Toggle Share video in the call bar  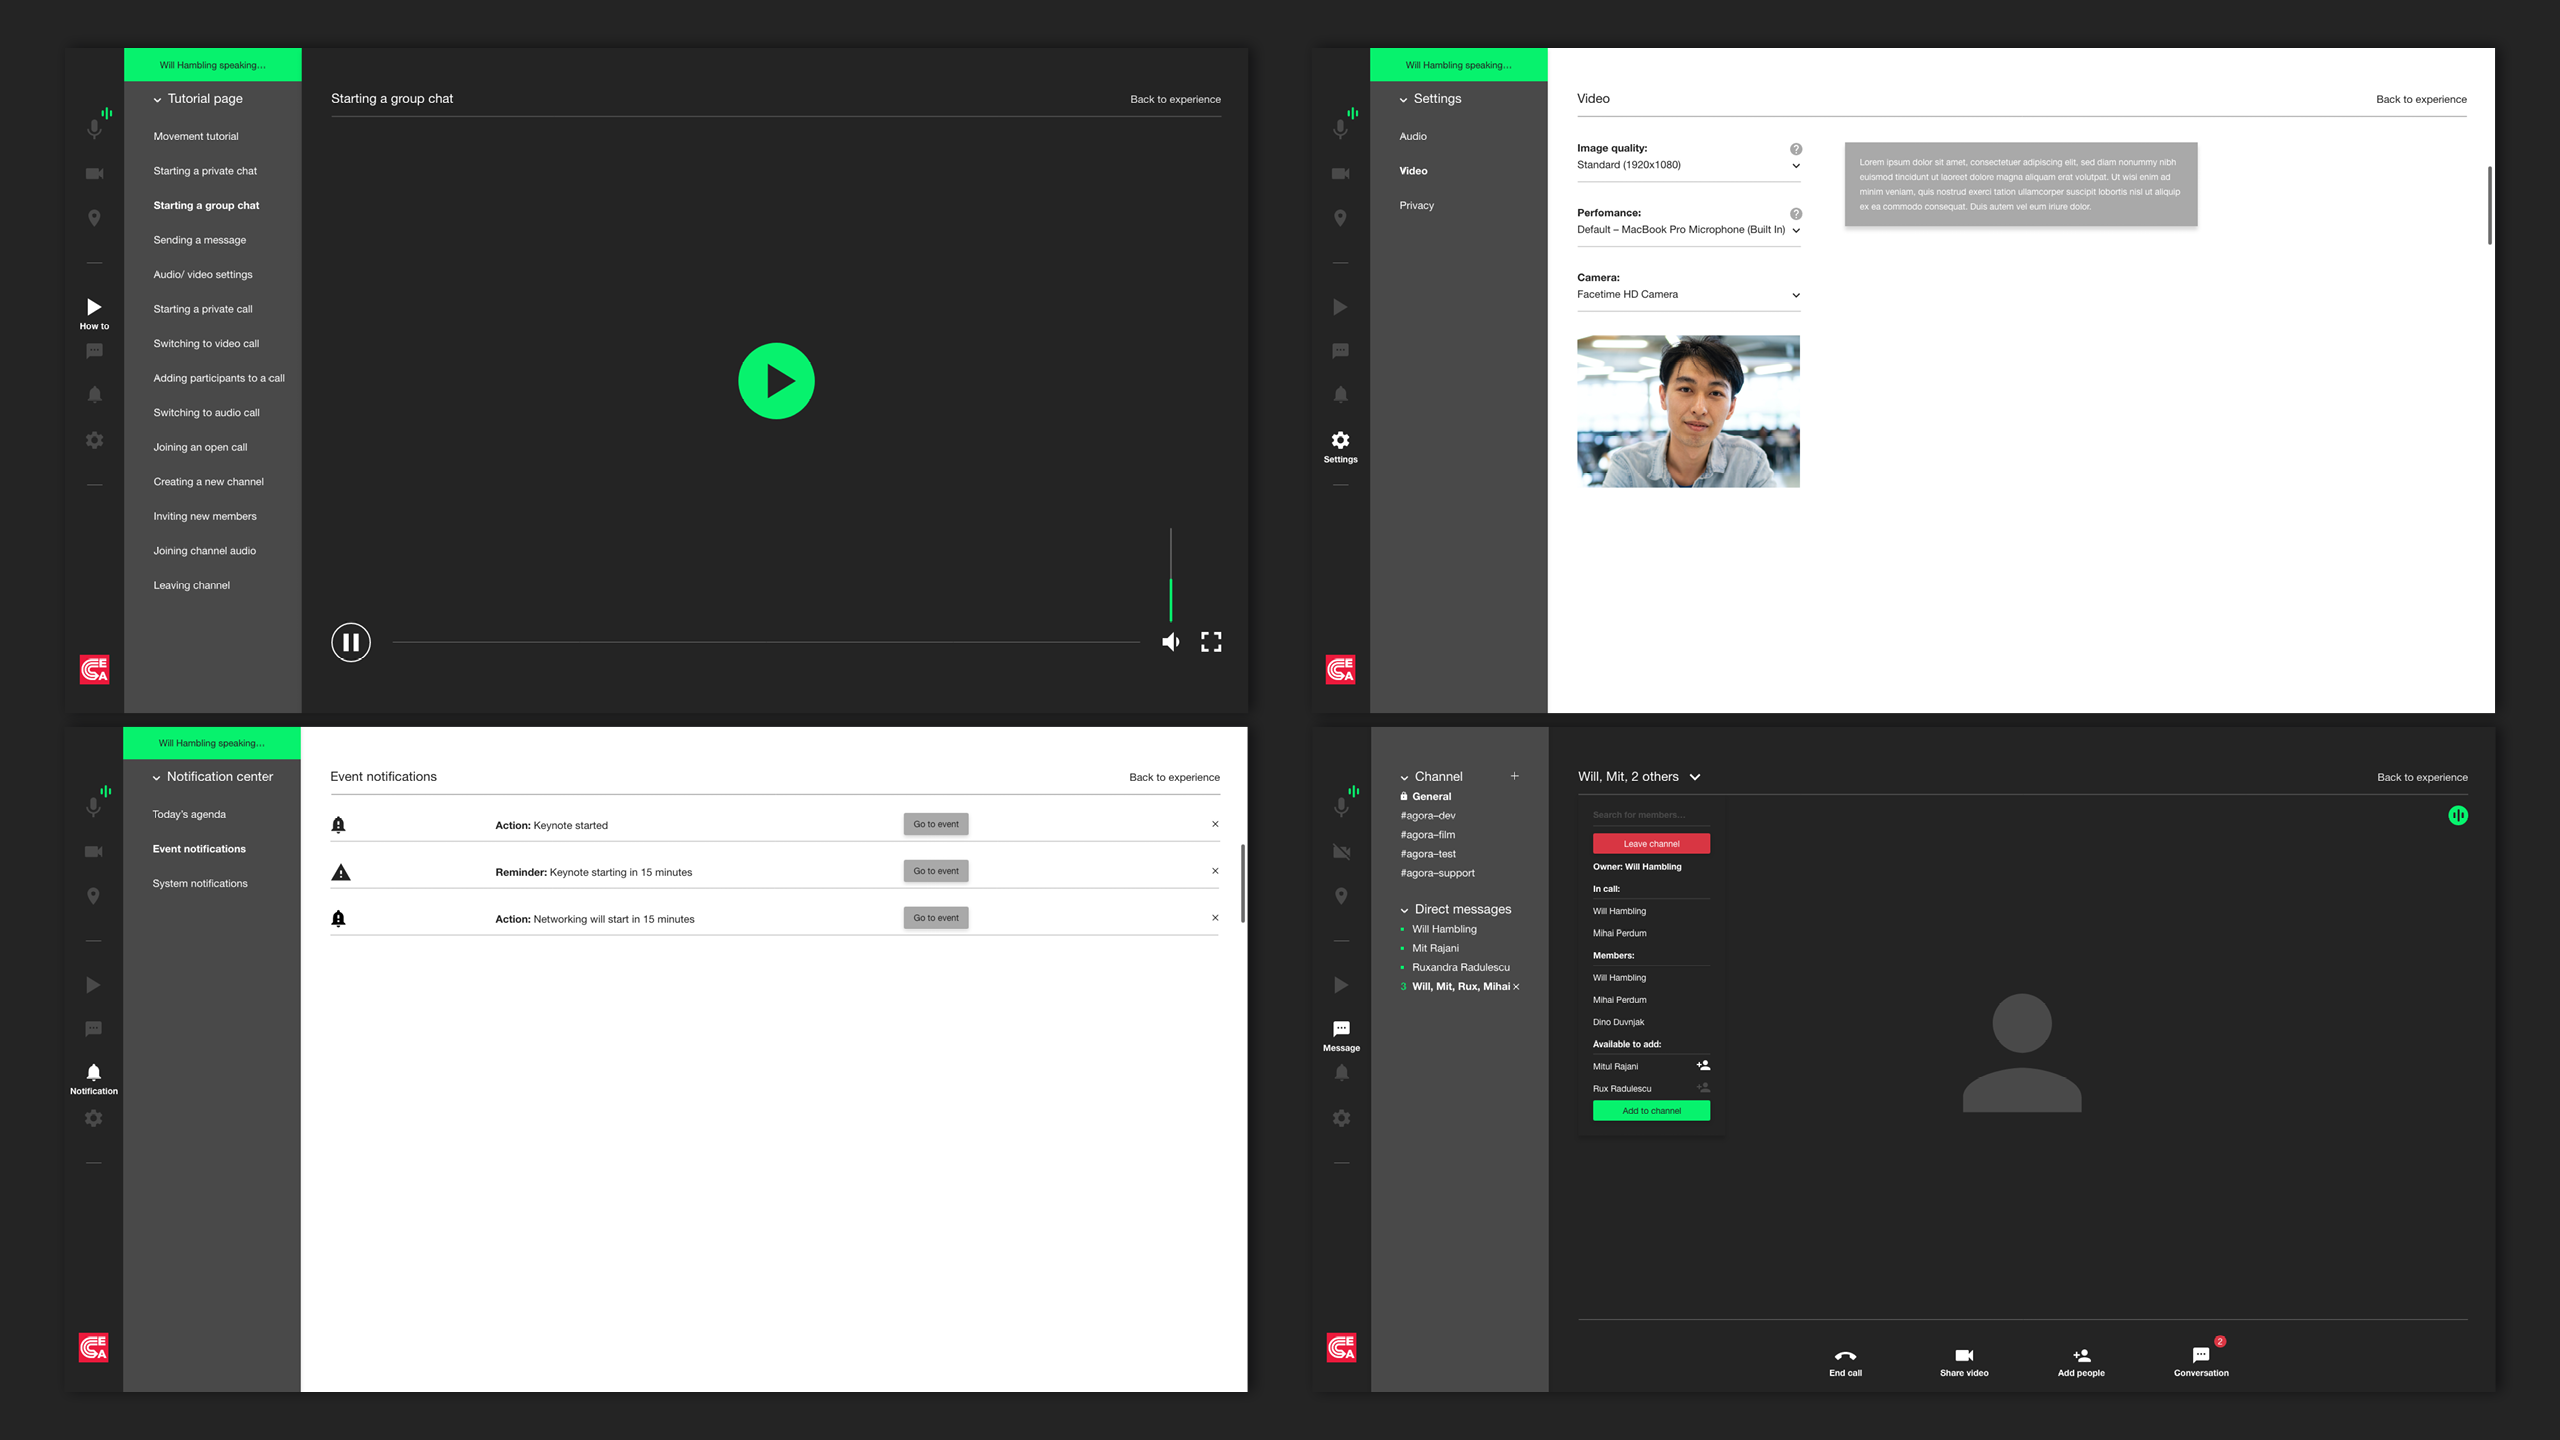click(1963, 1356)
